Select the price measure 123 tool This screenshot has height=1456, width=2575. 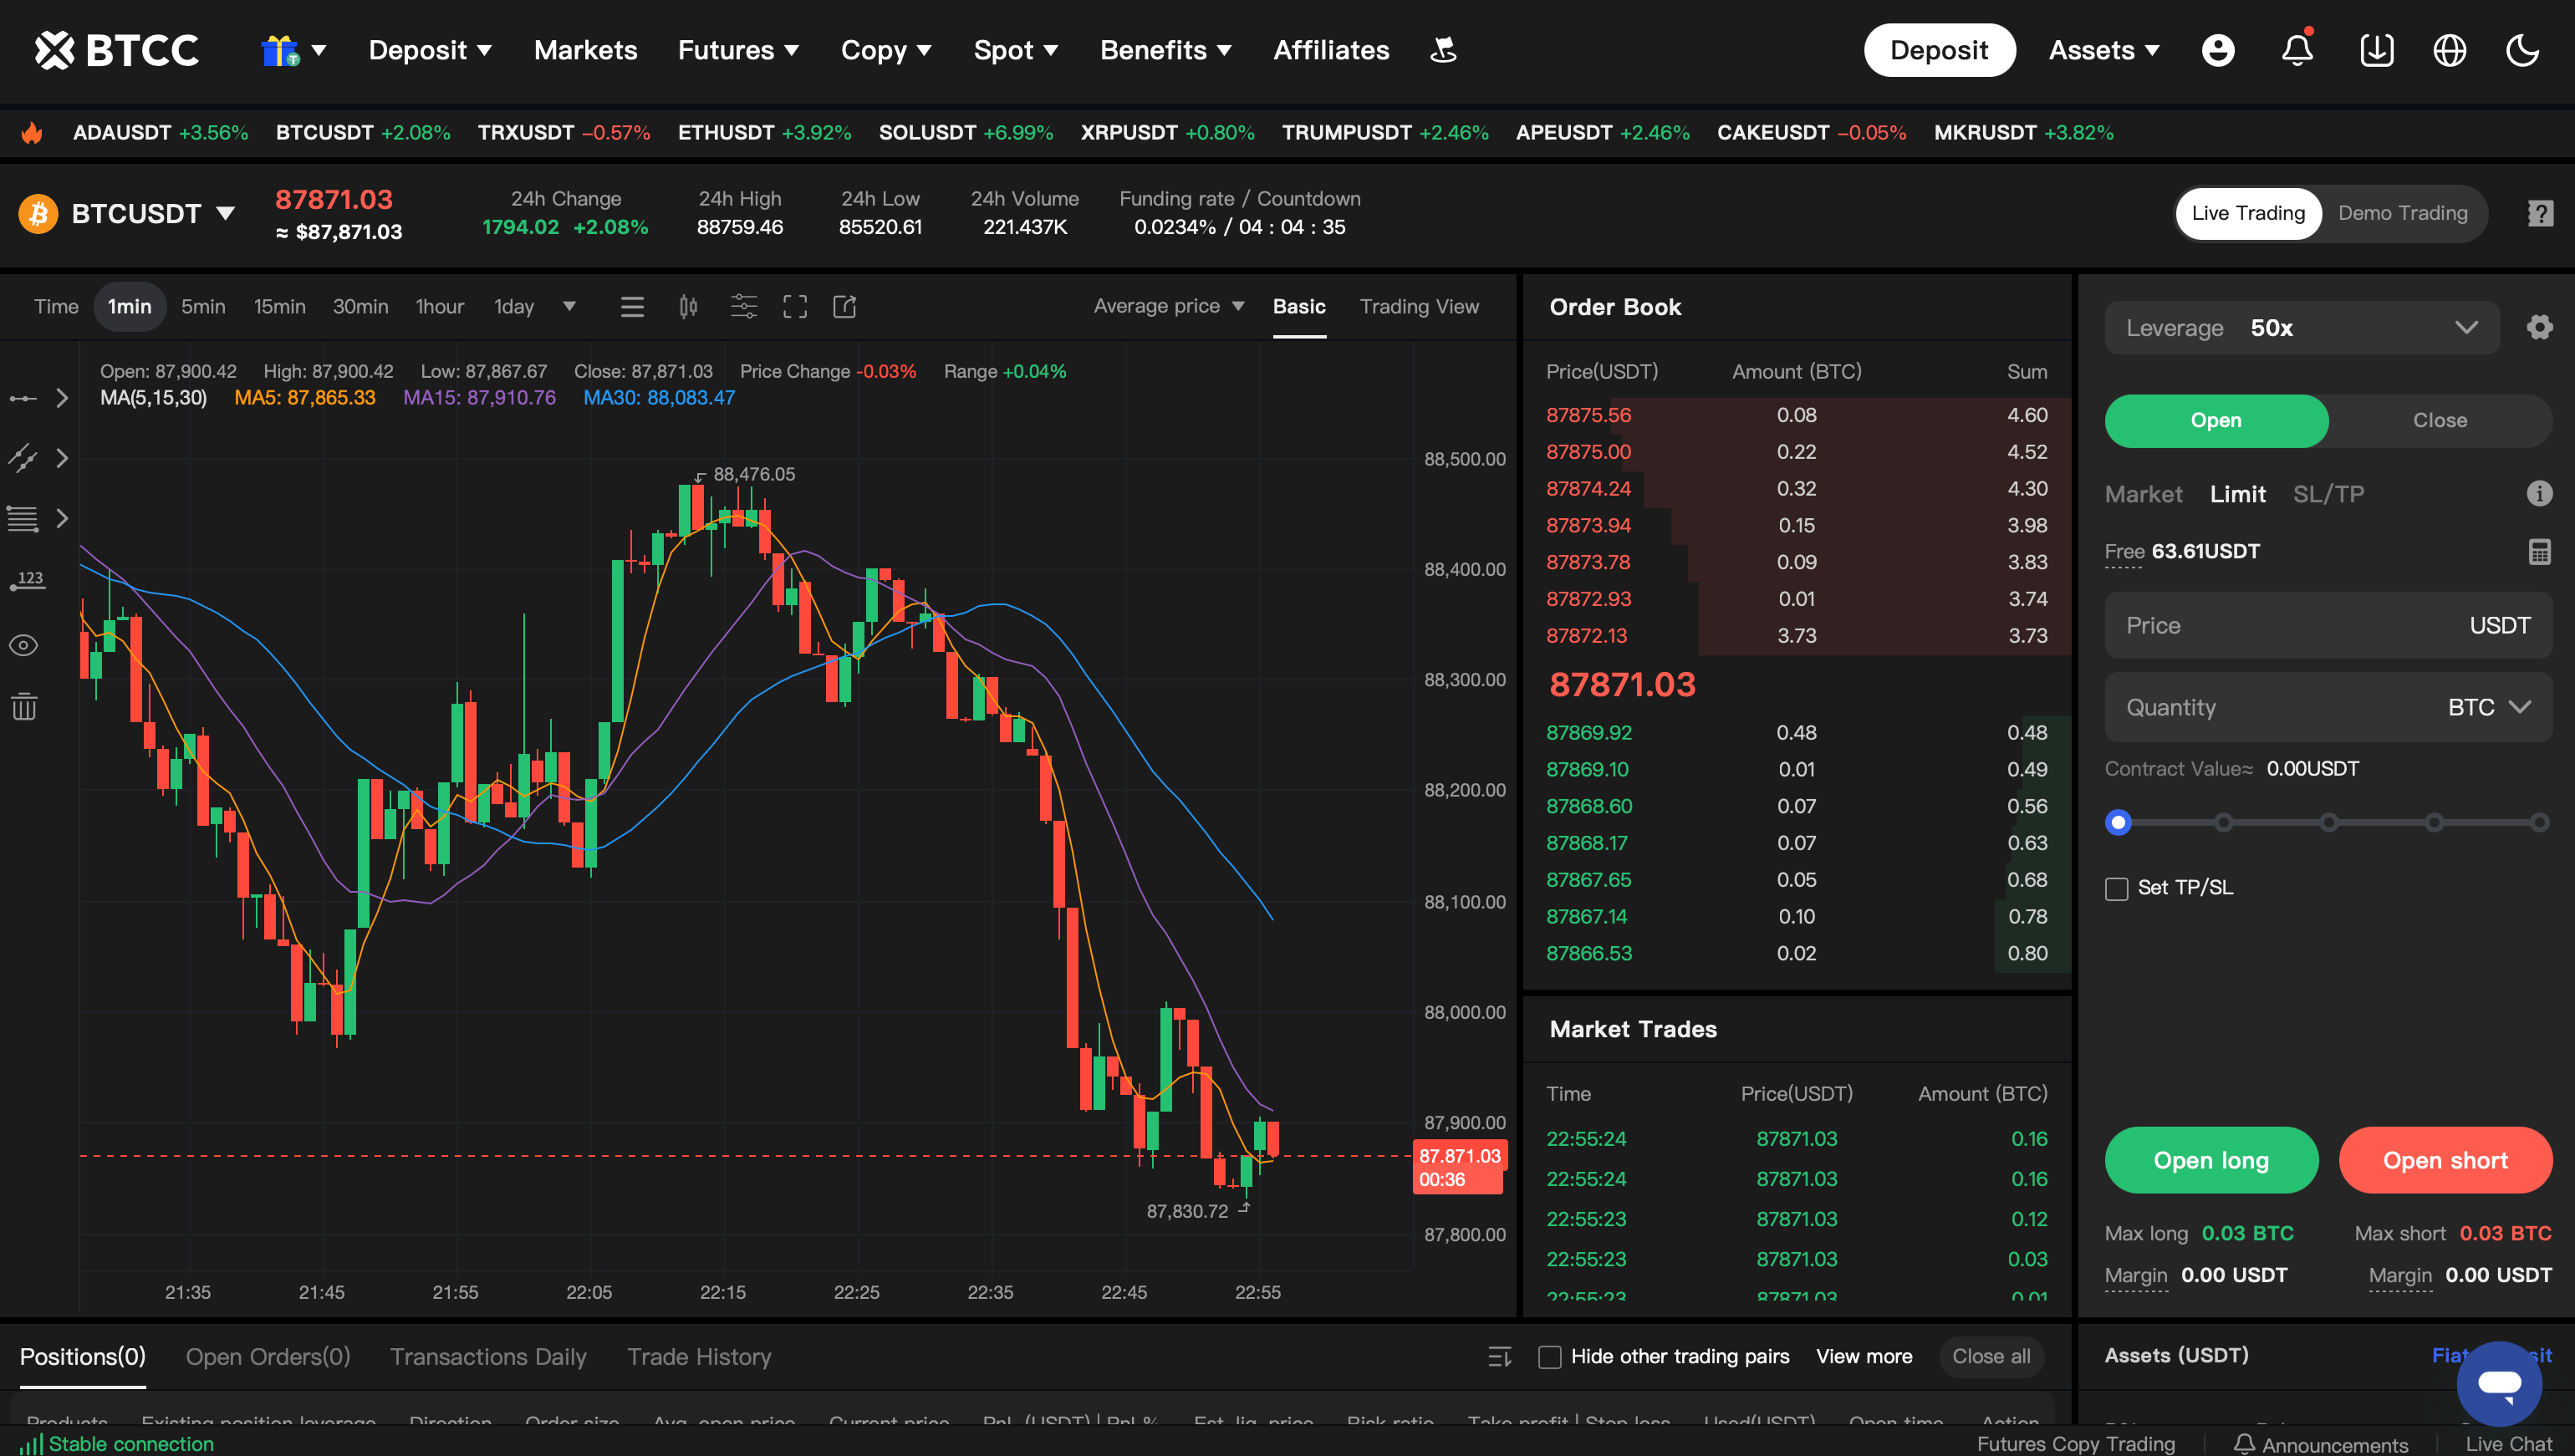pos(28,580)
